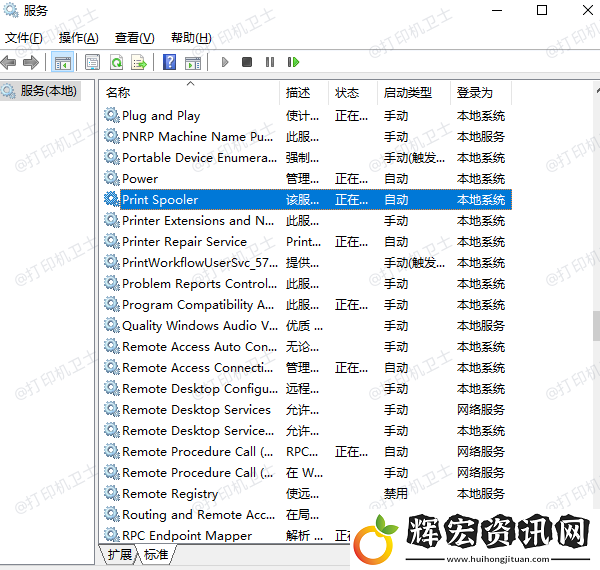
Task: Select Printer Extensions and N... service
Action: (x=198, y=221)
